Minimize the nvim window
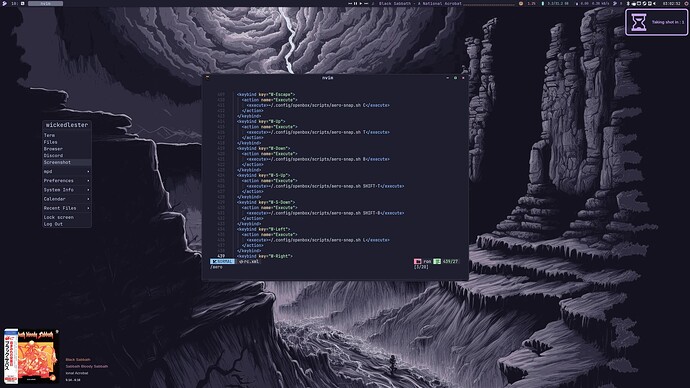This screenshot has width=690, height=388. pyautogui.click(x=447, y=78)
